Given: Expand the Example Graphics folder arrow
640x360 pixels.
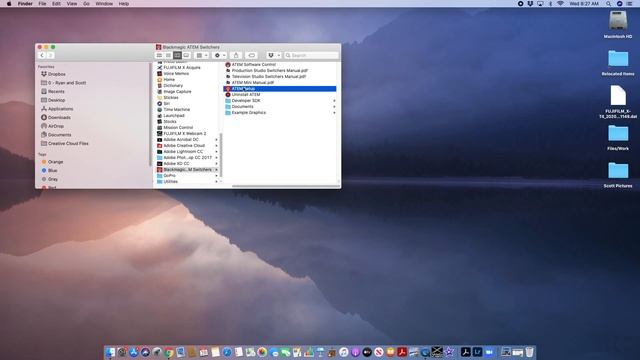Looking at the screenshot, I should point(334,113).
